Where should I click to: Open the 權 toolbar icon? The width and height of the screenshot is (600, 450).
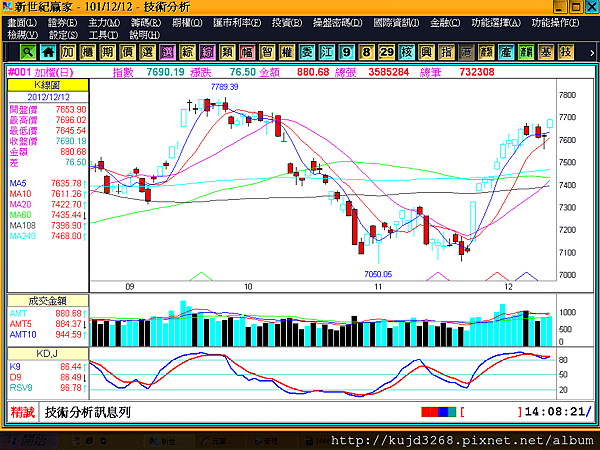click(x=287, y=52)
